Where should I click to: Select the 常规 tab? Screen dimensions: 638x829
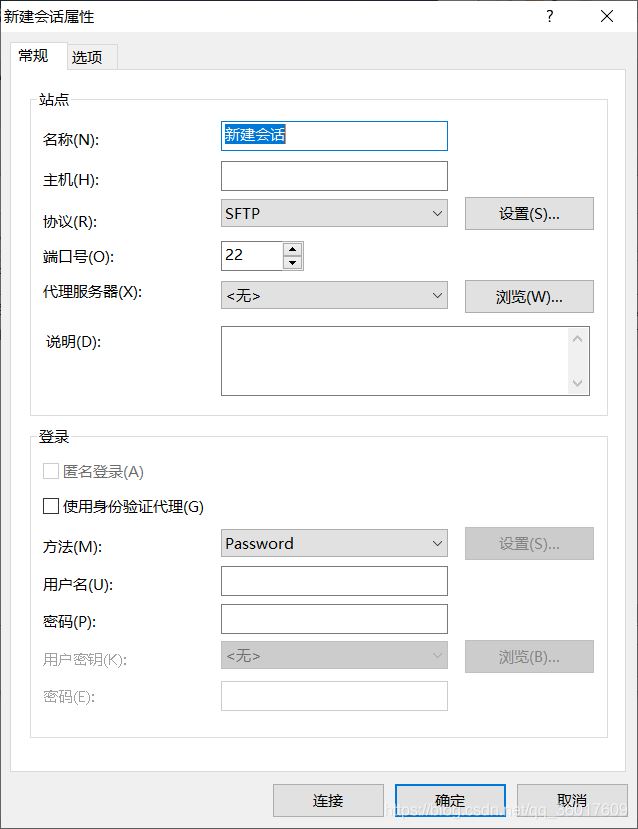coord(33,56)
